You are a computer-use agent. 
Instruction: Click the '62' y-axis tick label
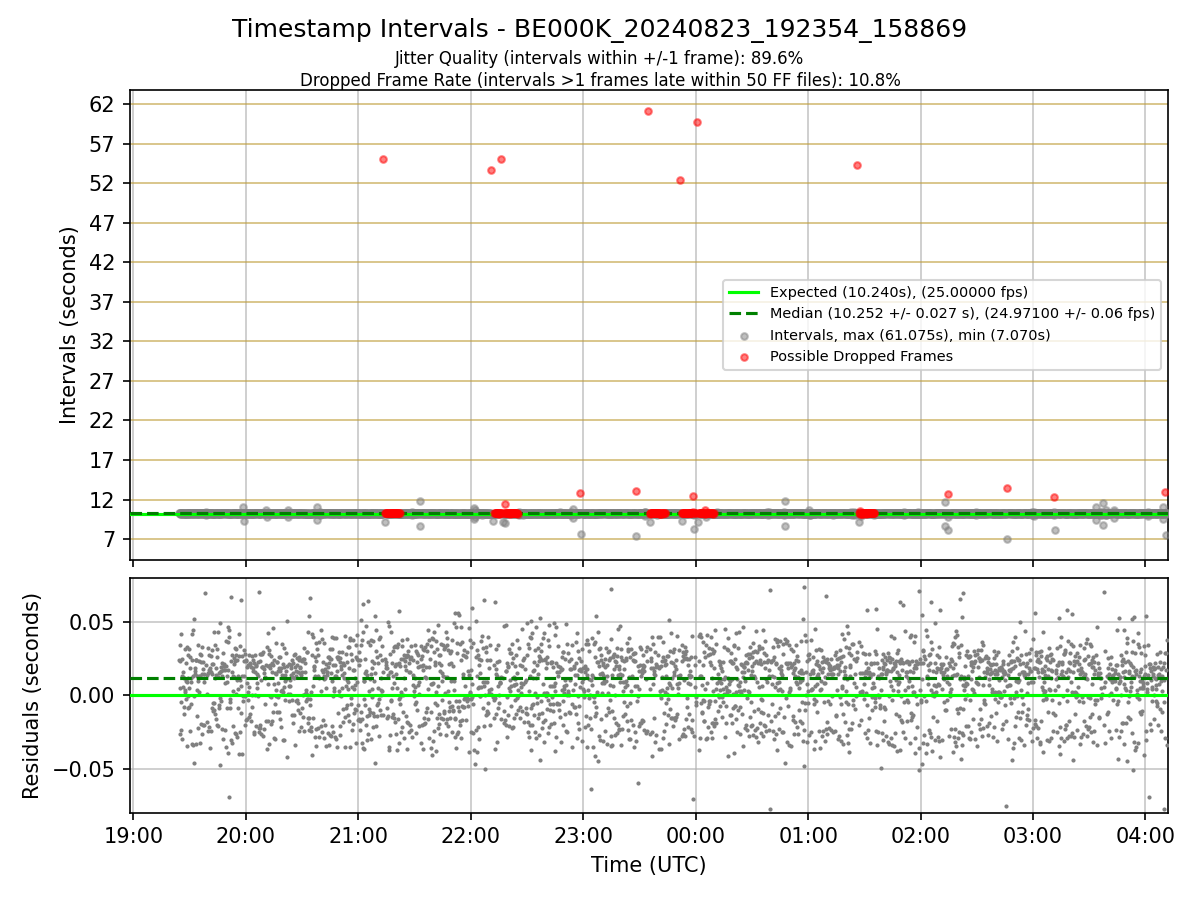[x=103, y=104]
